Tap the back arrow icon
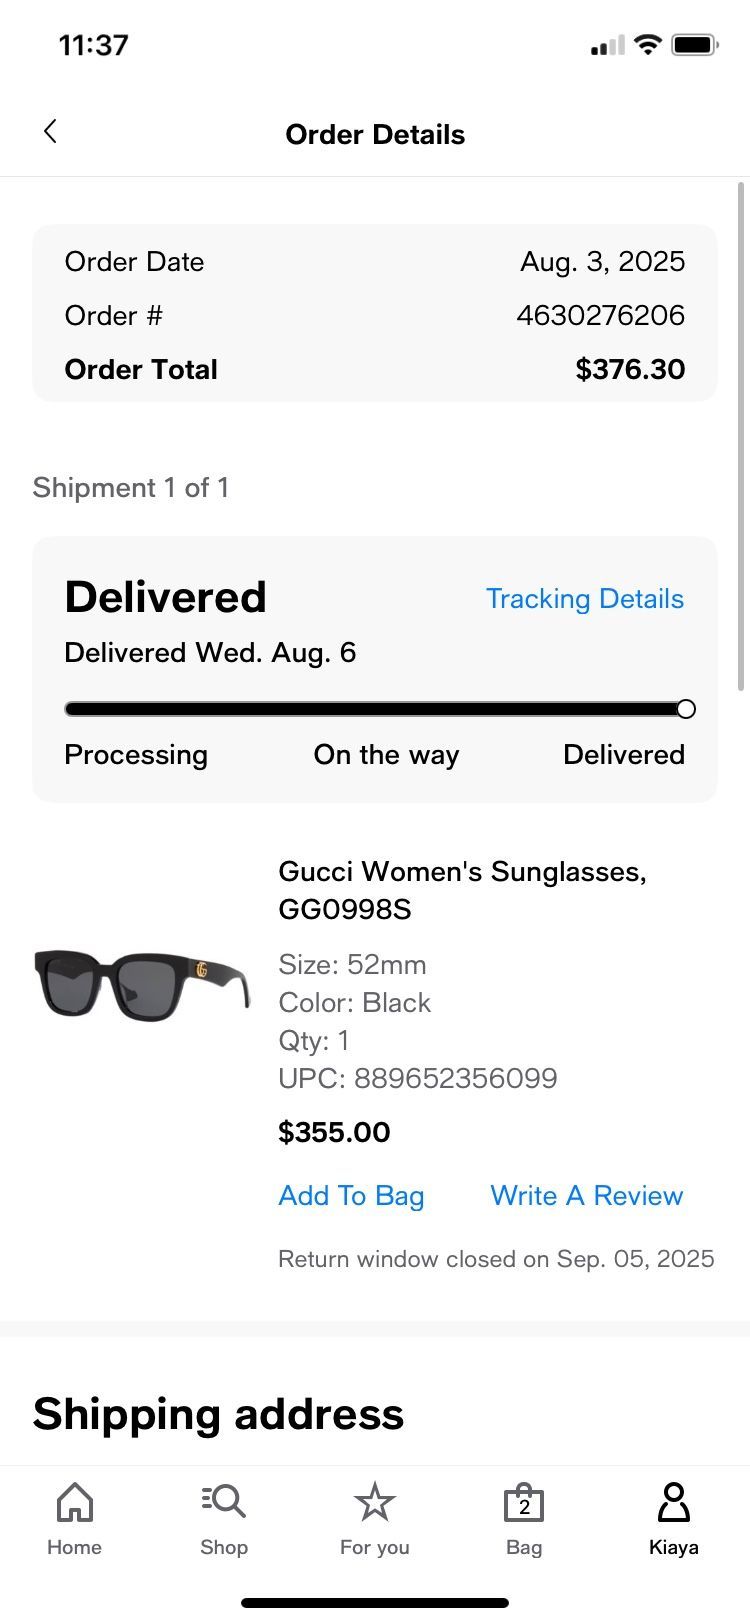Screen dimensions: 750x1624 coord(50,131)
